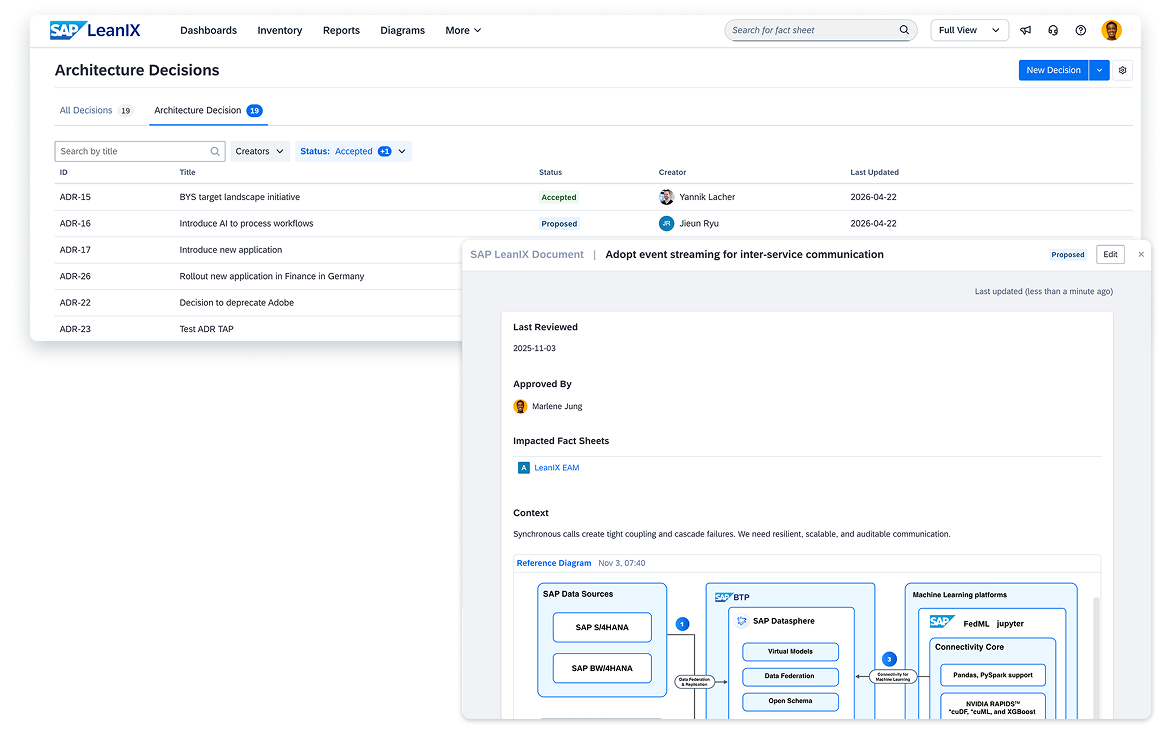1170x736 pixels.
Task: Open the announcements megaphone icon
Action: [1025, 30]
